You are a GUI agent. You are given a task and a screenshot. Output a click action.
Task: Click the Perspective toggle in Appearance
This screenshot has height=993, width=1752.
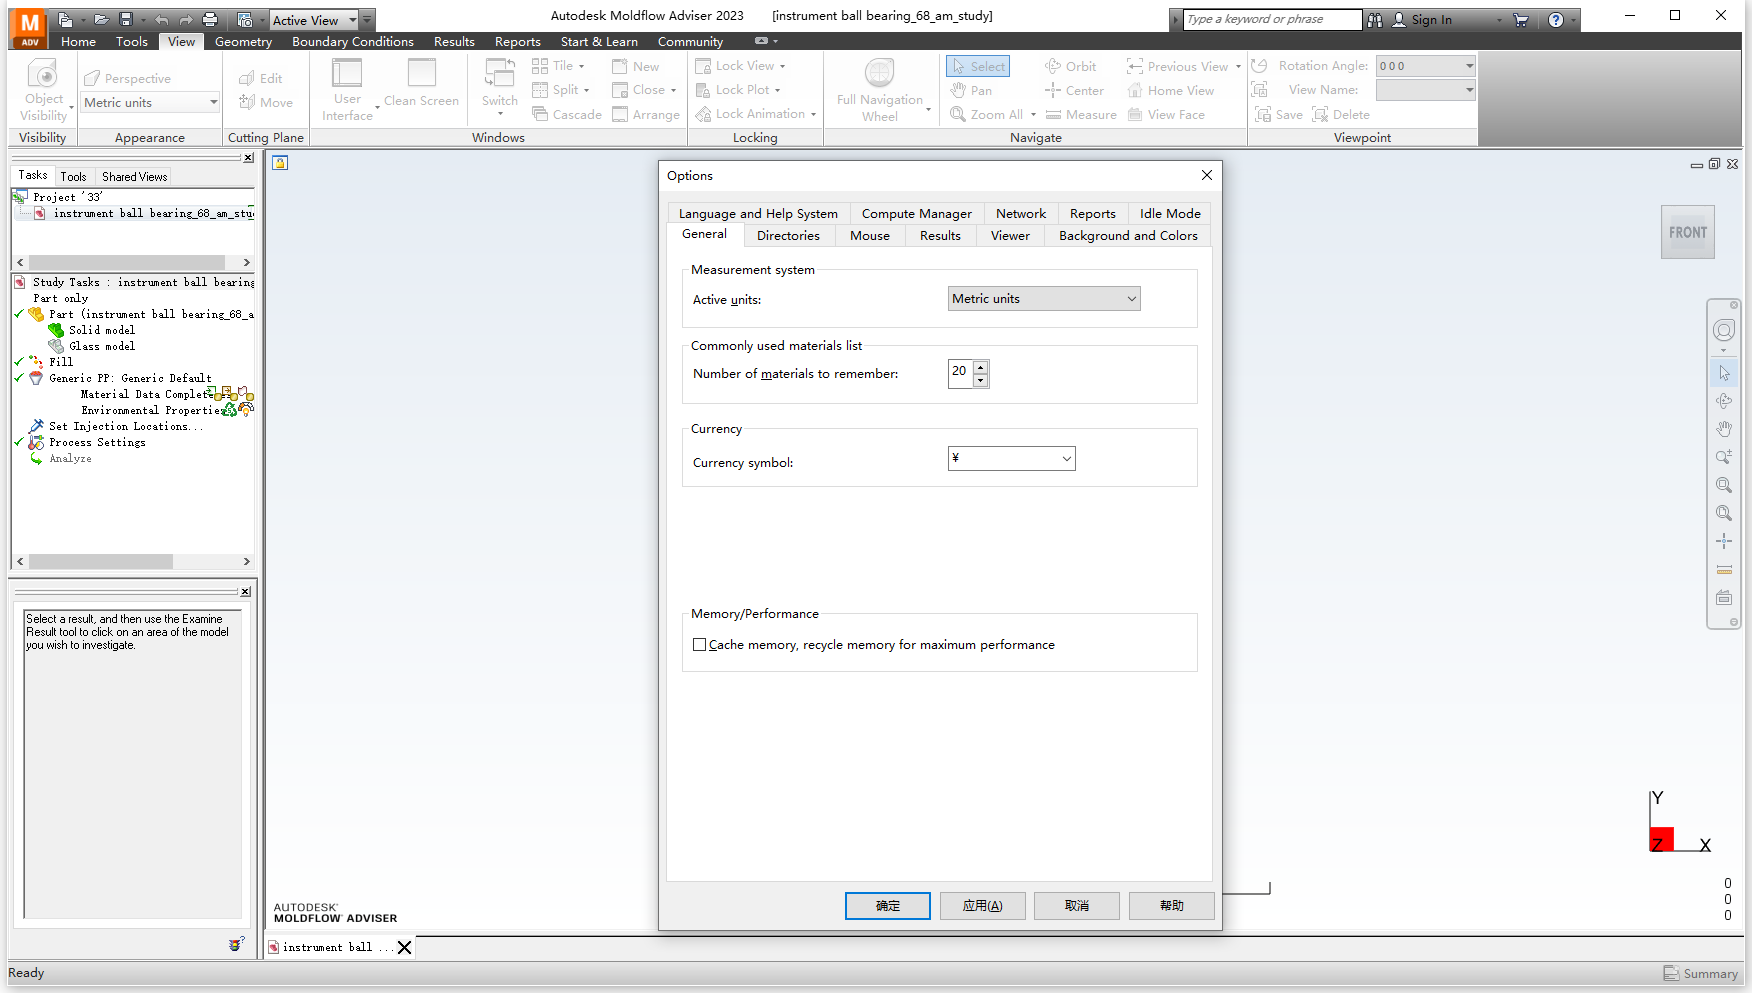pos(128,78)
